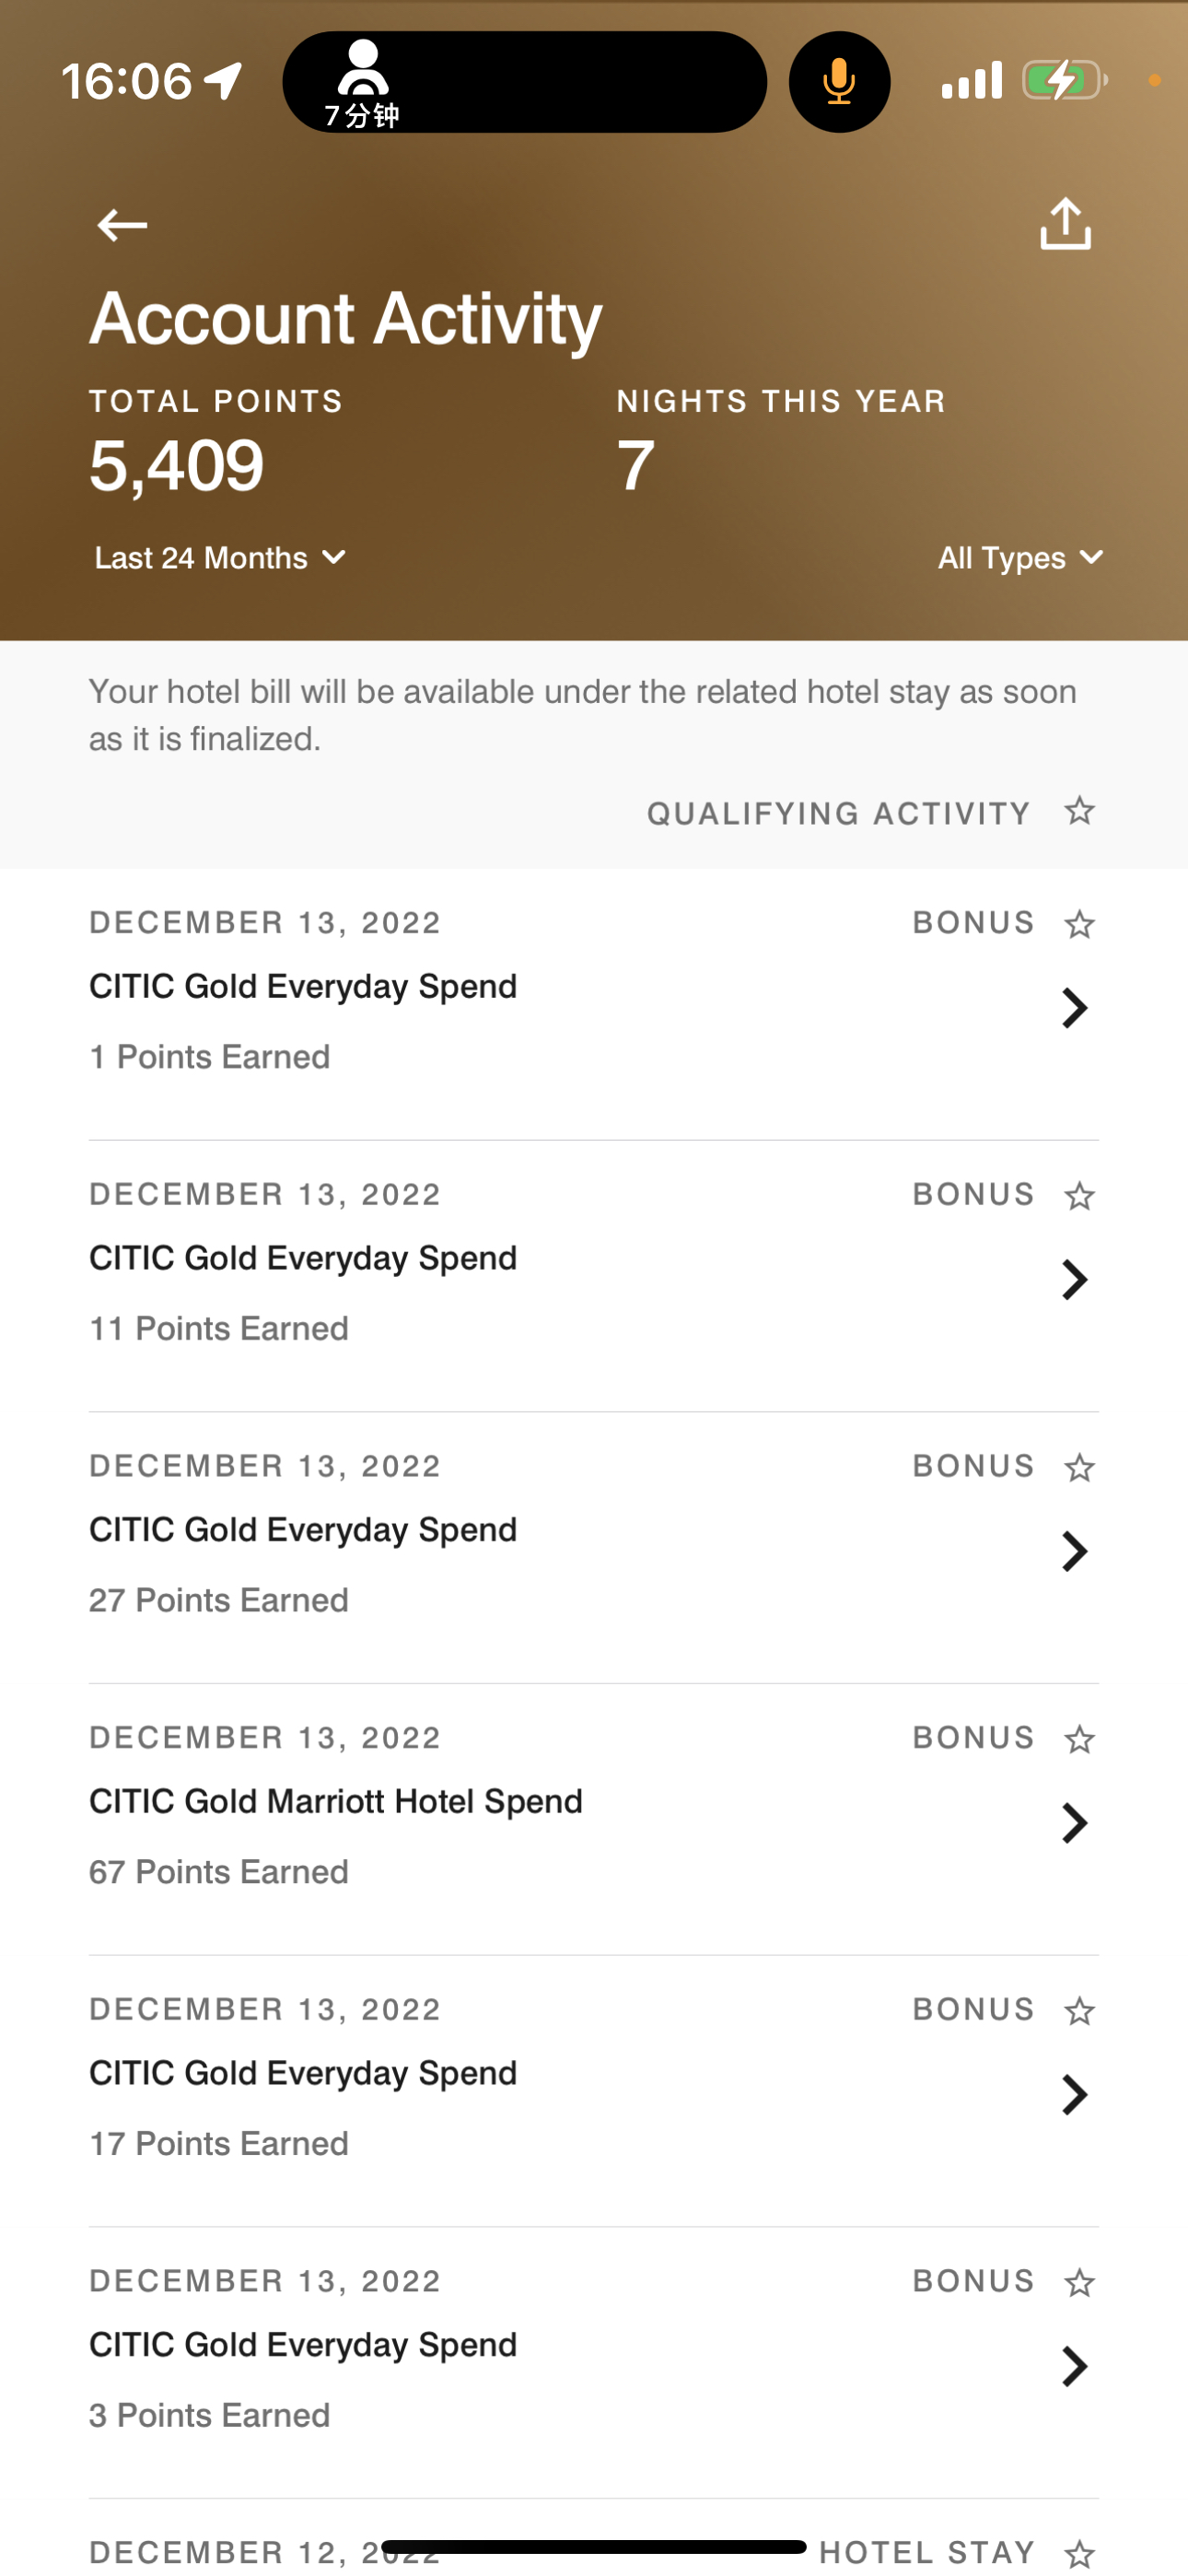This screenshot has width=1188, height=2576.
Task: Expand the 27 Points Earned entry chevron
Action: click(1074, 1551)
